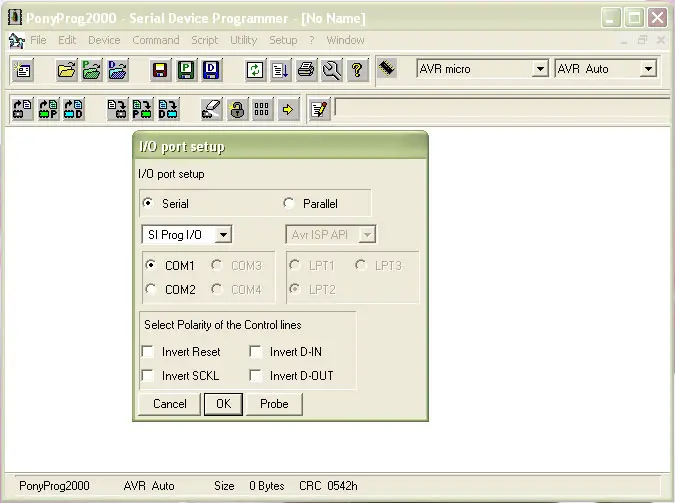675x503 pixels.
Task: Click the Edit note notepad icon
Action: (x=319, y=109)
